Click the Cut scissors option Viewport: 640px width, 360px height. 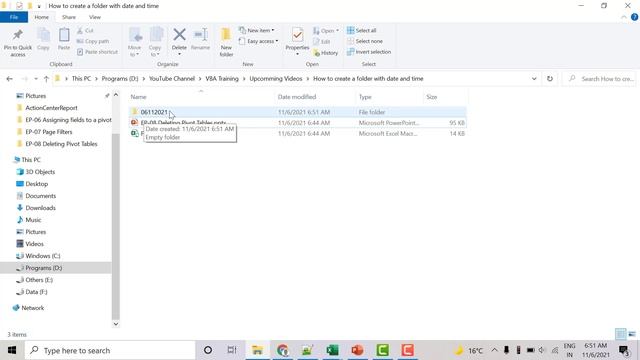pos(85,31)
